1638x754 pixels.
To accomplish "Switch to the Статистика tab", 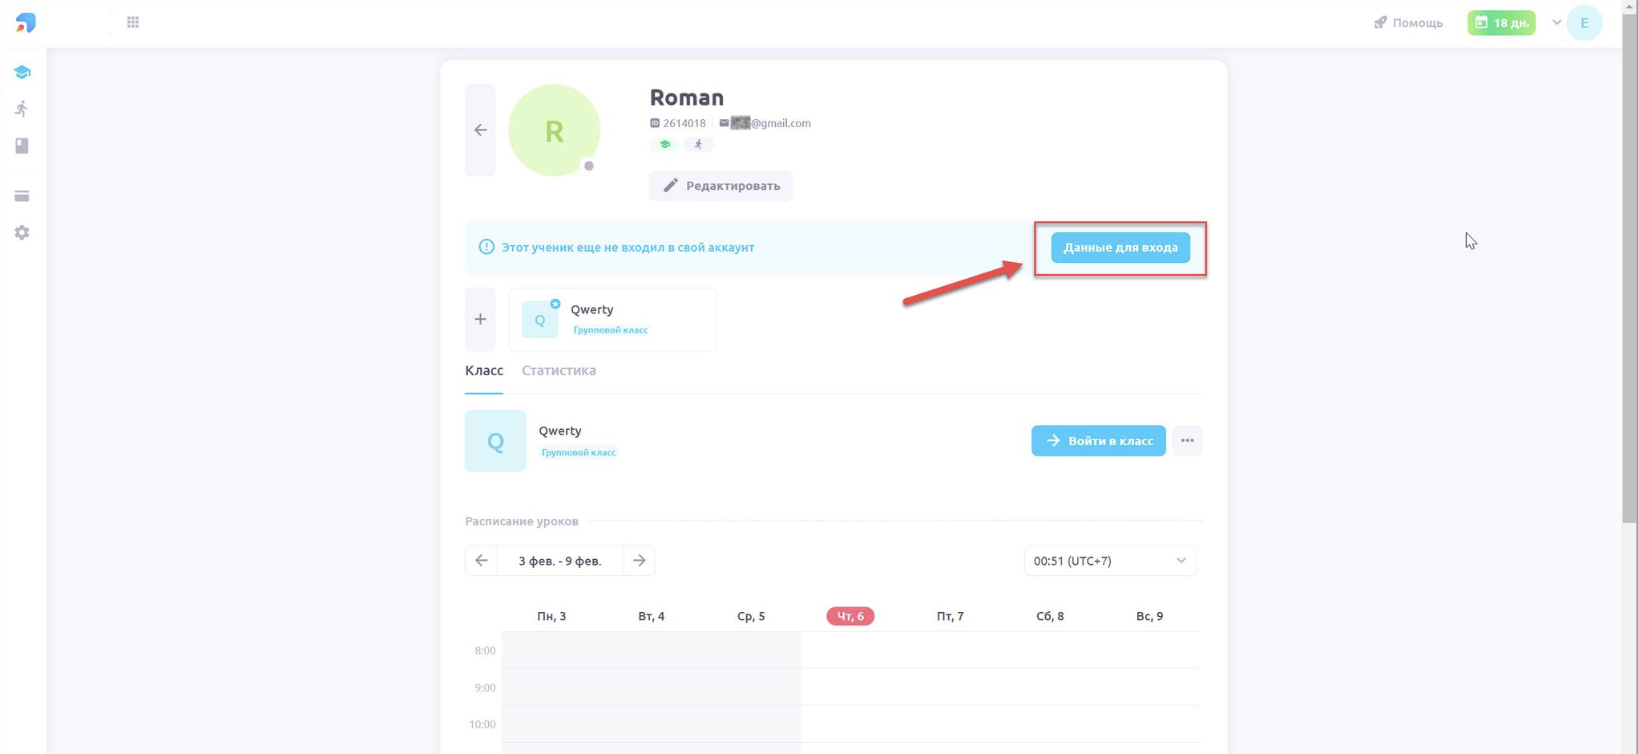I will tap(559, 370).
